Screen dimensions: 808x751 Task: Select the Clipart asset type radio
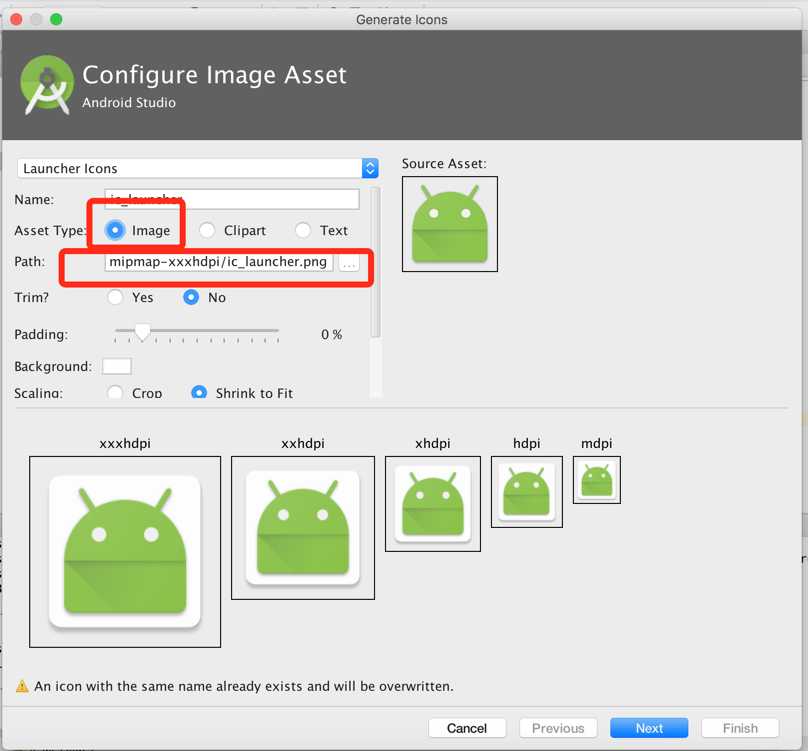(x=207, y=230)
